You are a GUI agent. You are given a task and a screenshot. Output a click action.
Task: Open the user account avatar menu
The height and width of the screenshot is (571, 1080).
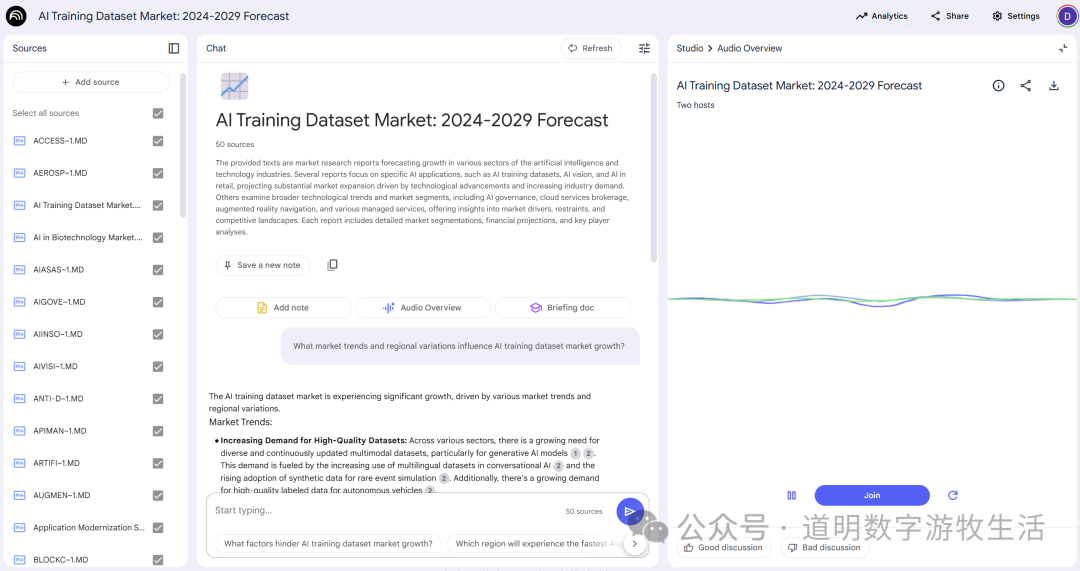[x=1065, y=16]
